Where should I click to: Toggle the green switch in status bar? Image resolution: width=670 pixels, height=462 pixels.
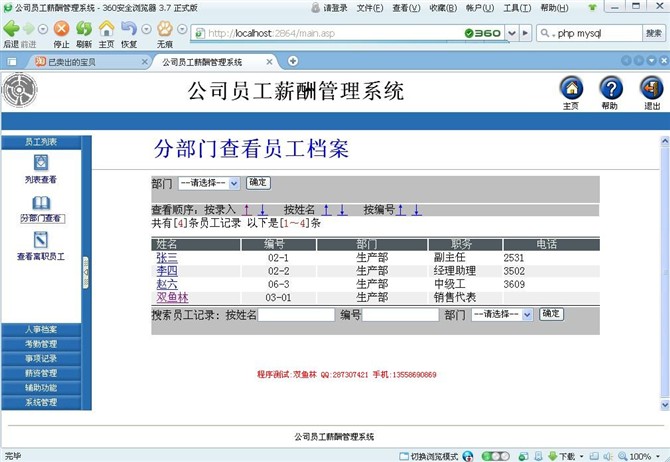coord(495,456)
